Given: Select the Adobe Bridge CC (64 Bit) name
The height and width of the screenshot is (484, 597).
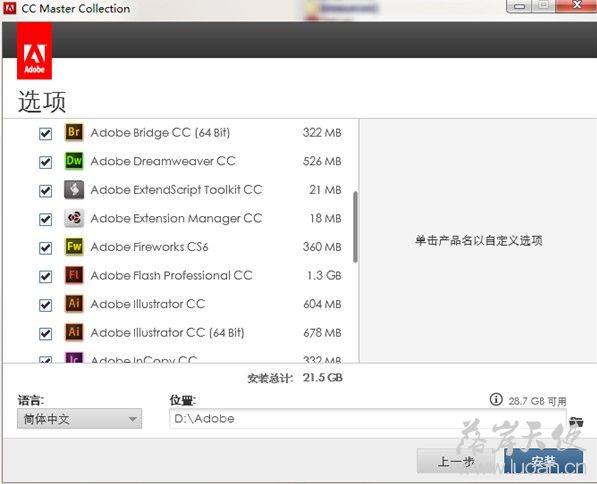Looking at the screenshot, I should pos(160,133).
